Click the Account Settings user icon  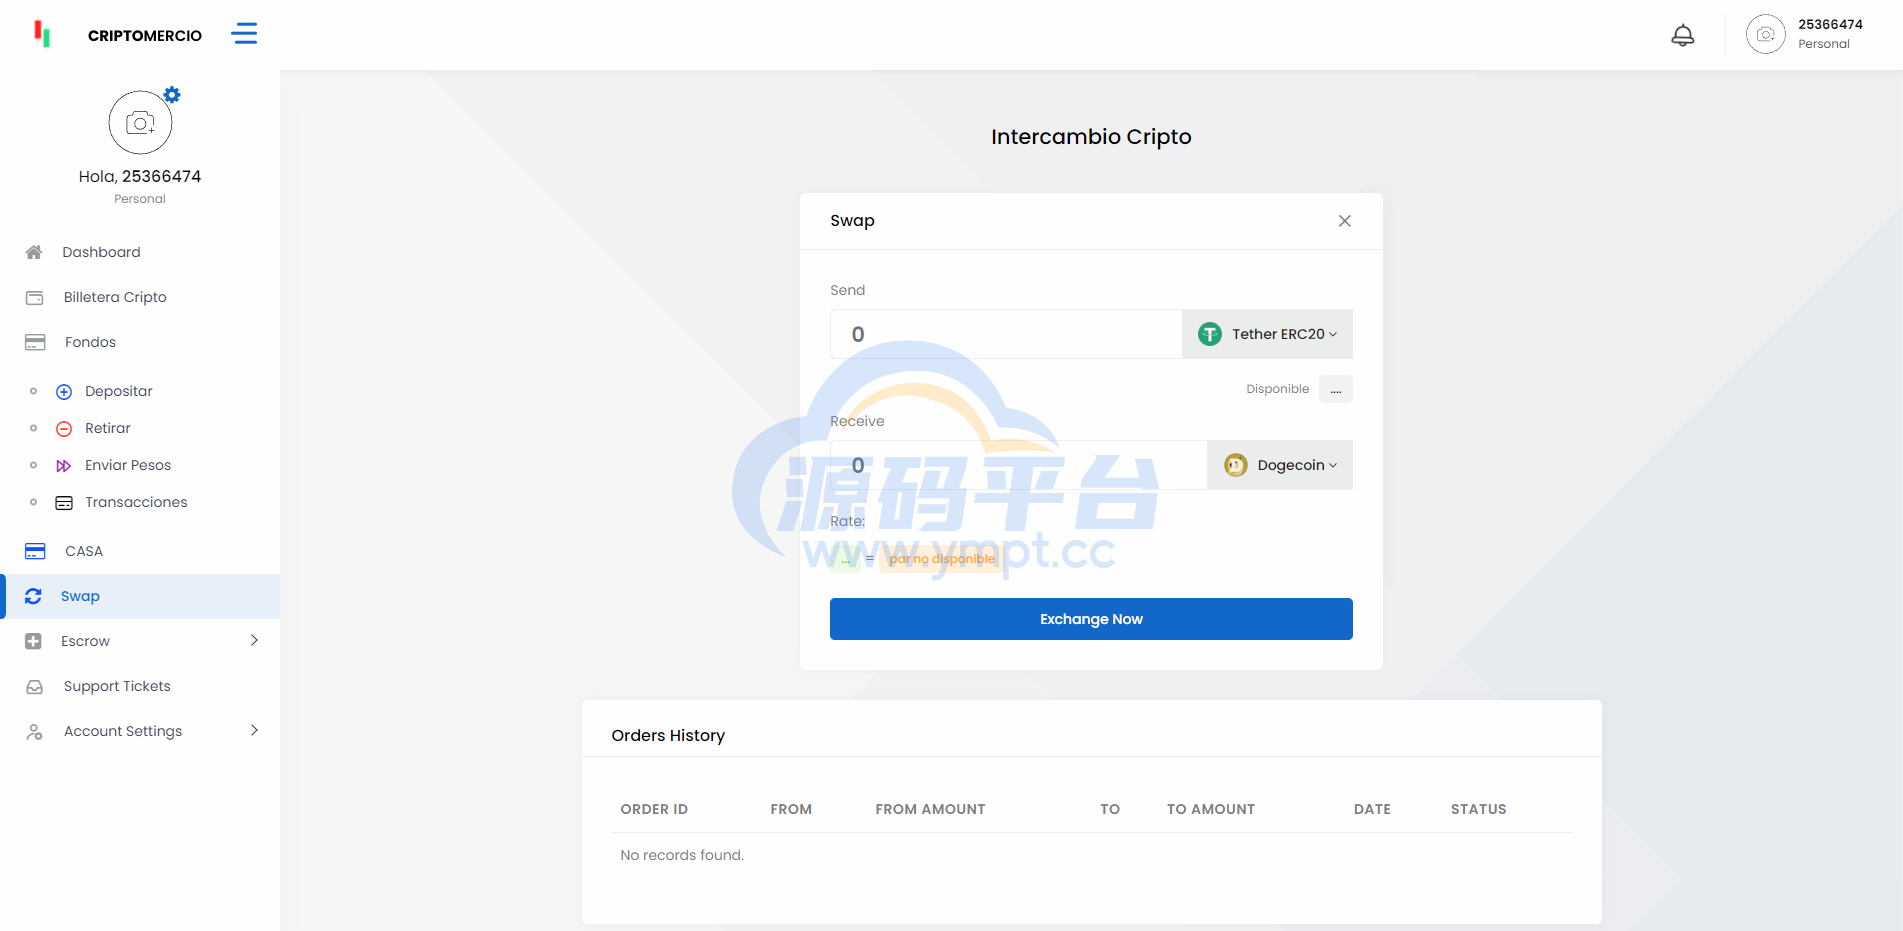35,732
